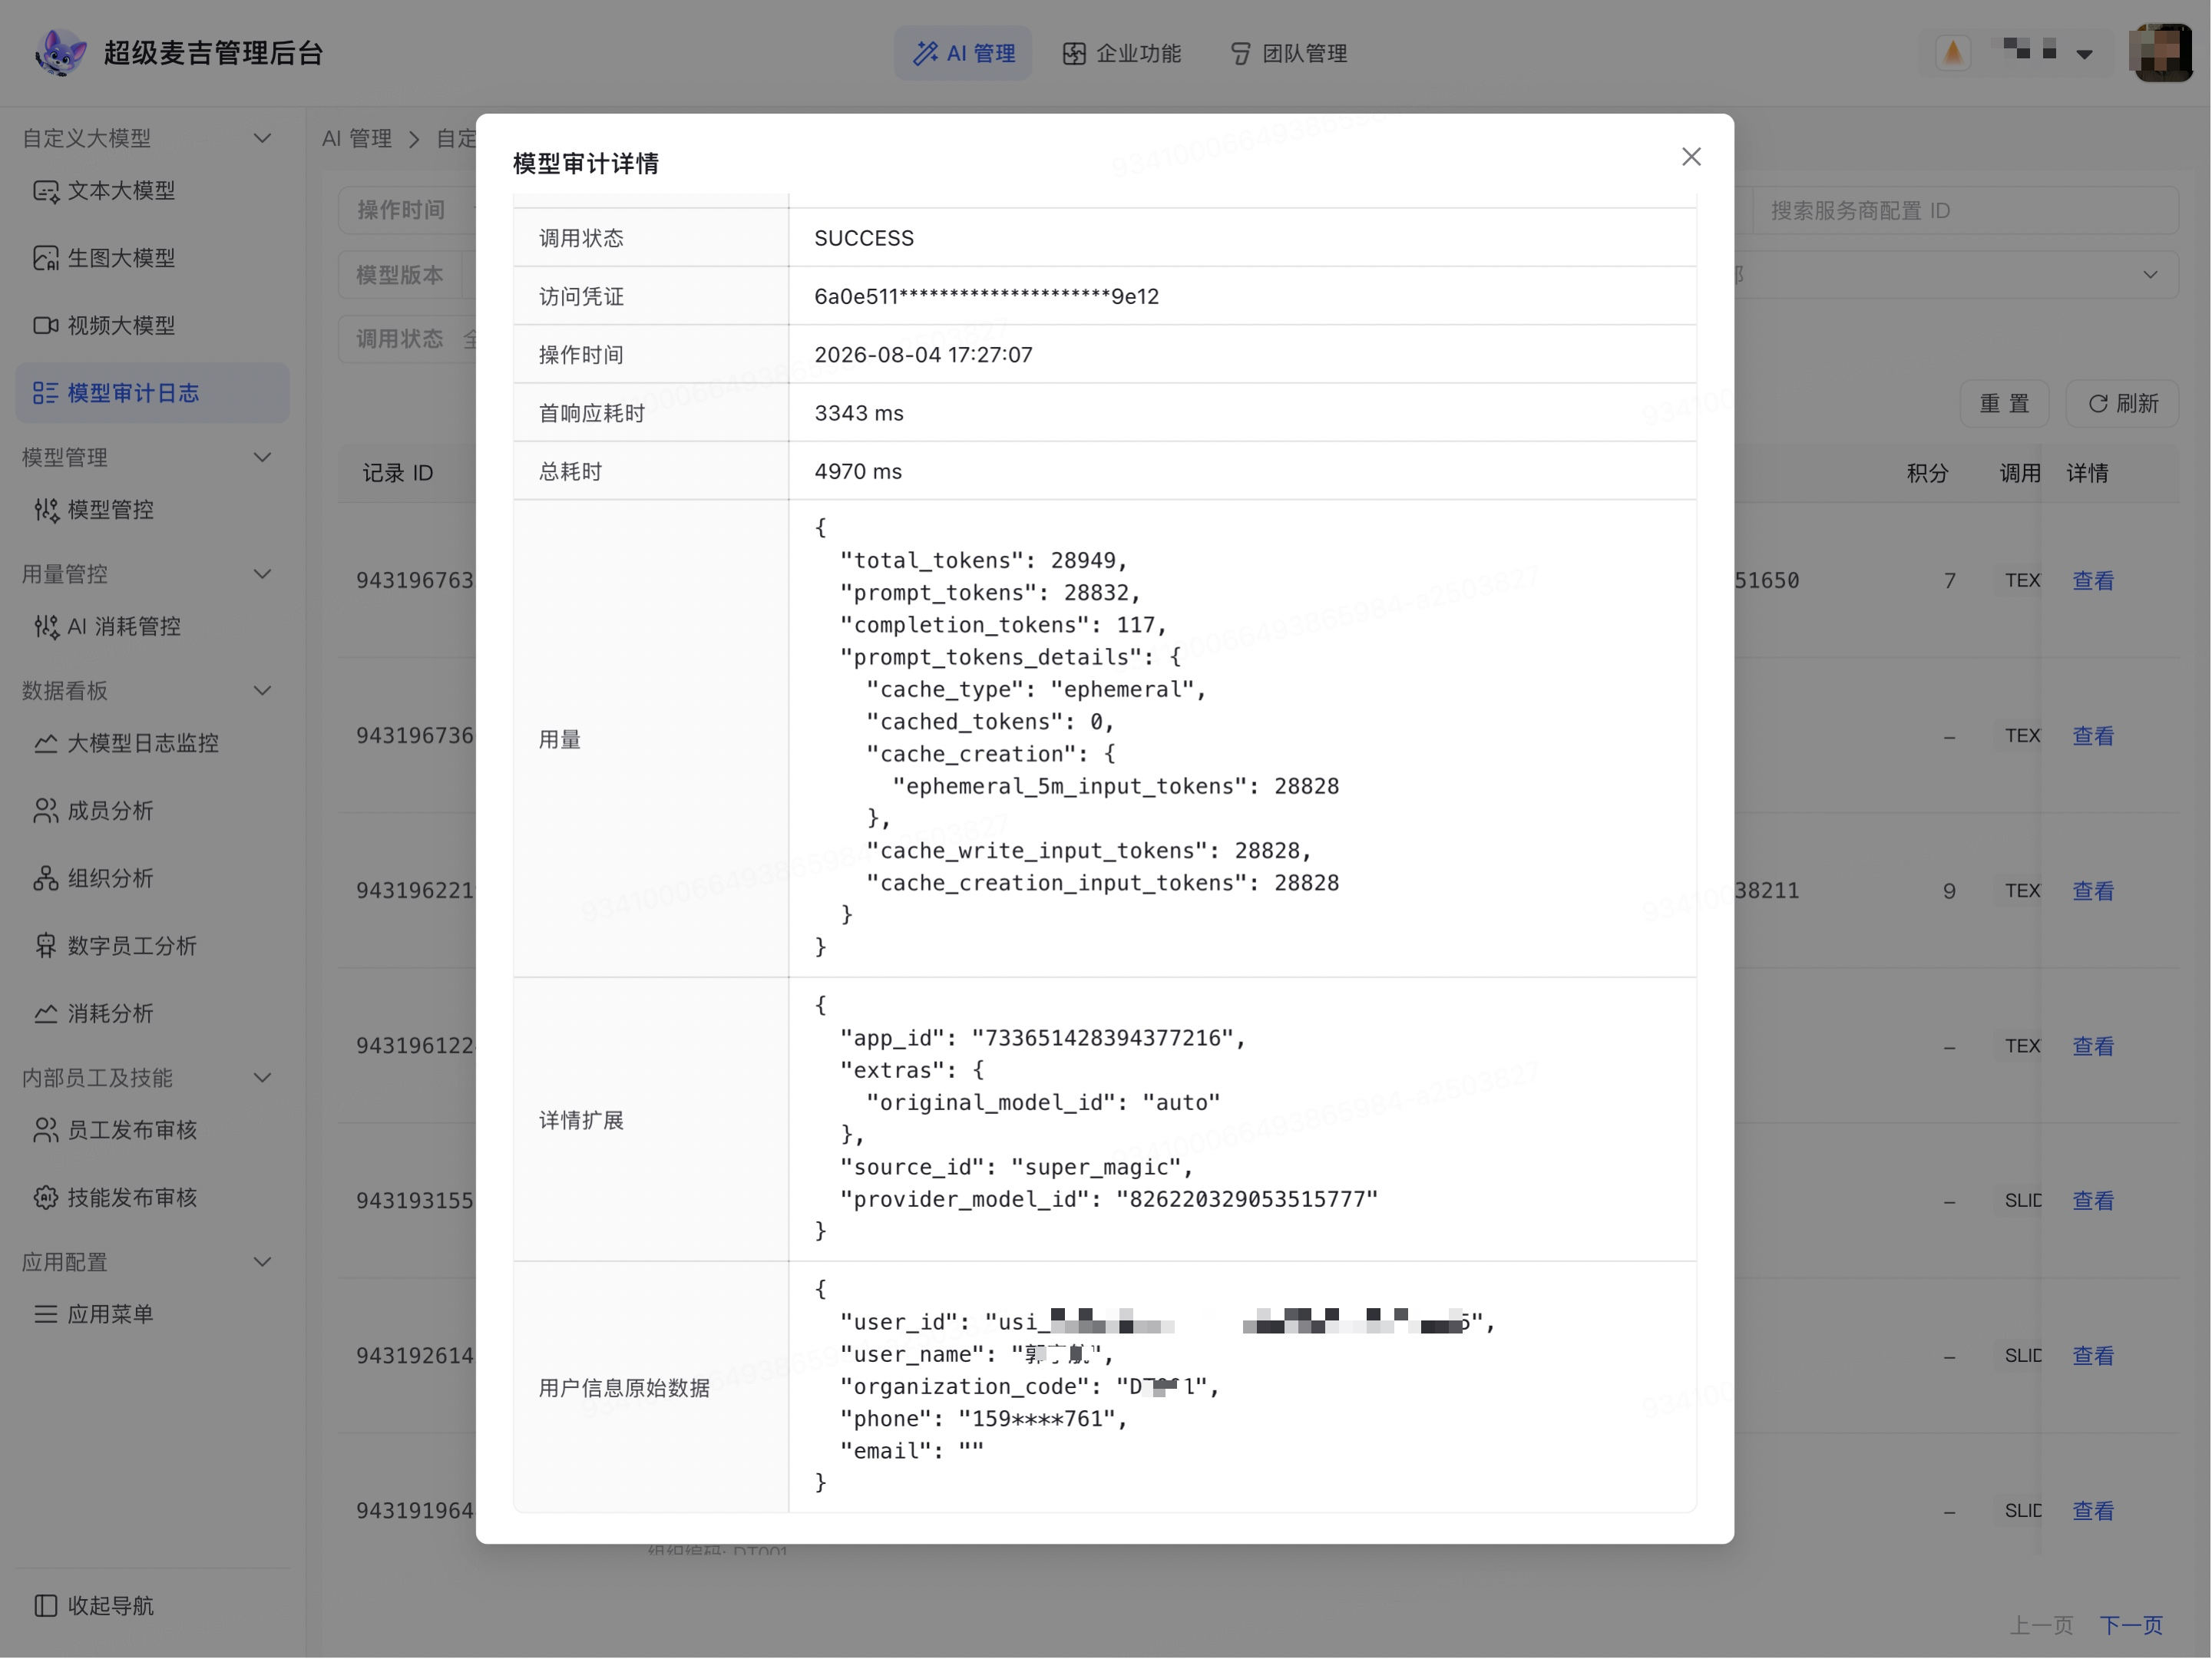Click 查看 in row 943196763
Image resolution: width=2212 pixels, height=1659 pixels.
[x=2093, y=581]
